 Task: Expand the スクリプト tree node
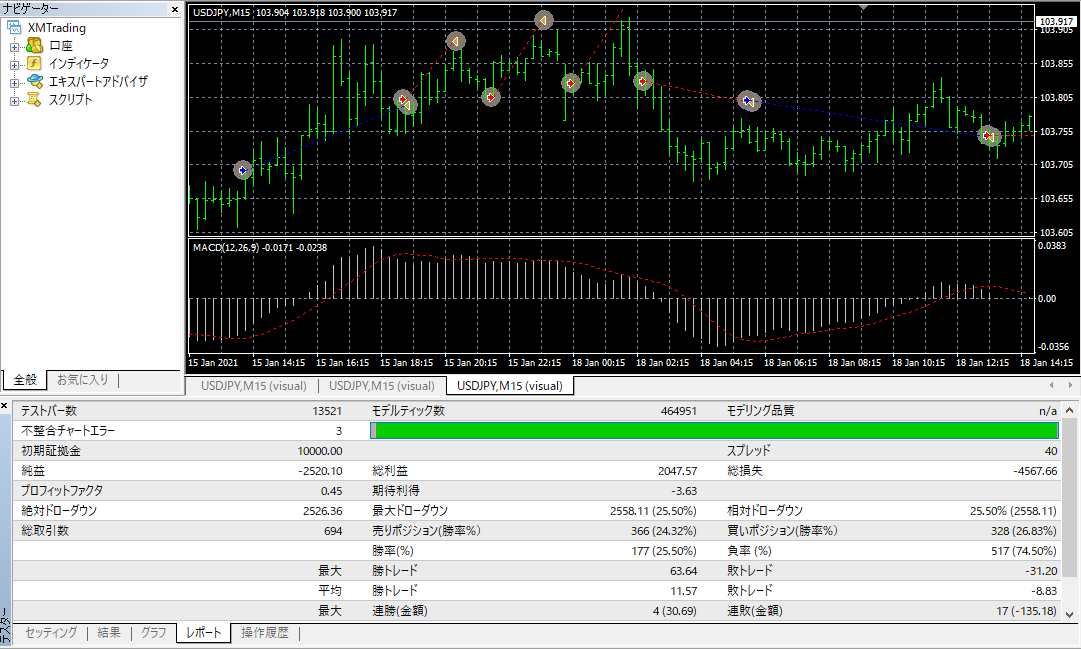[14, 101]
